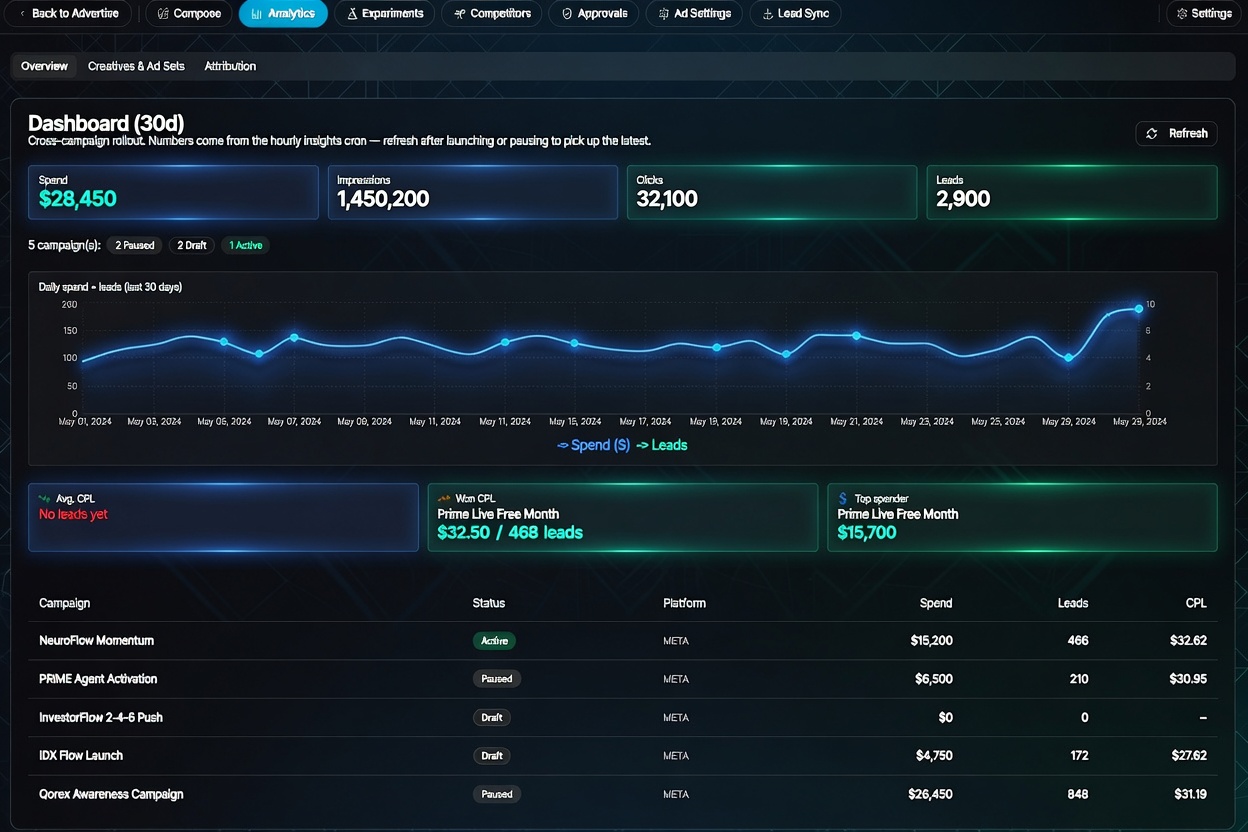Click the Impressions 1,450,200 card
1248x832 pixels.
(473, 192)
